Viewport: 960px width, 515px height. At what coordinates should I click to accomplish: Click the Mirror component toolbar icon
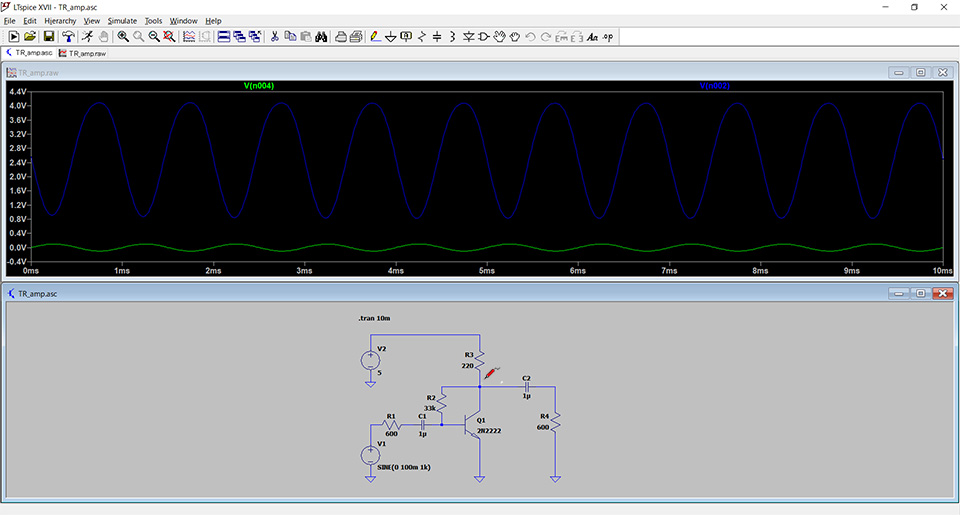tap(577, 37)
